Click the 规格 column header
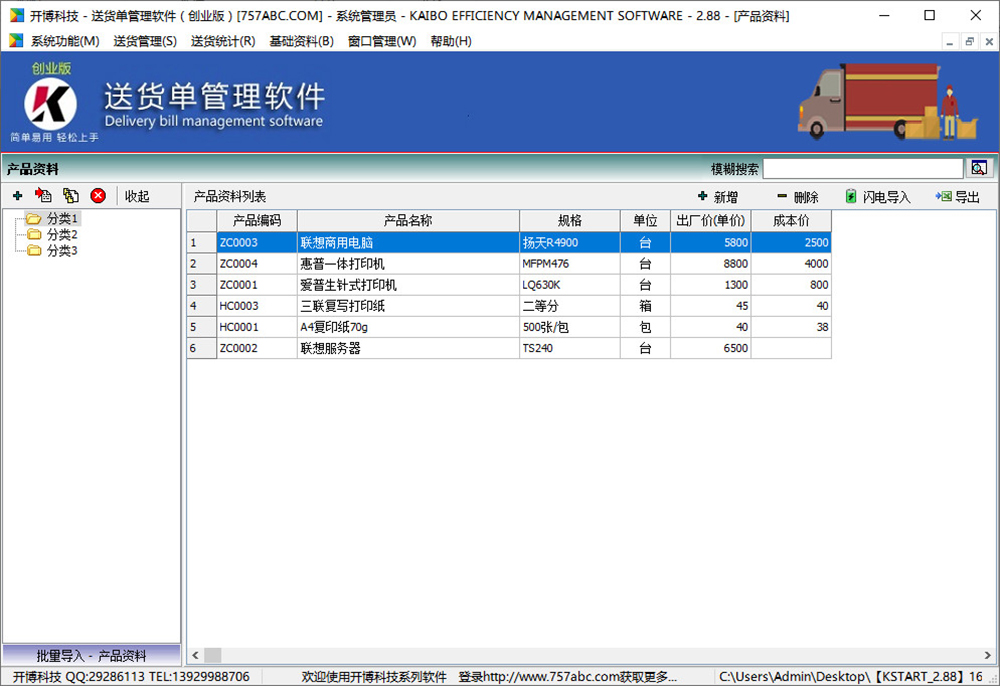The image size is (1000, 686). click(x=570, y=221)
